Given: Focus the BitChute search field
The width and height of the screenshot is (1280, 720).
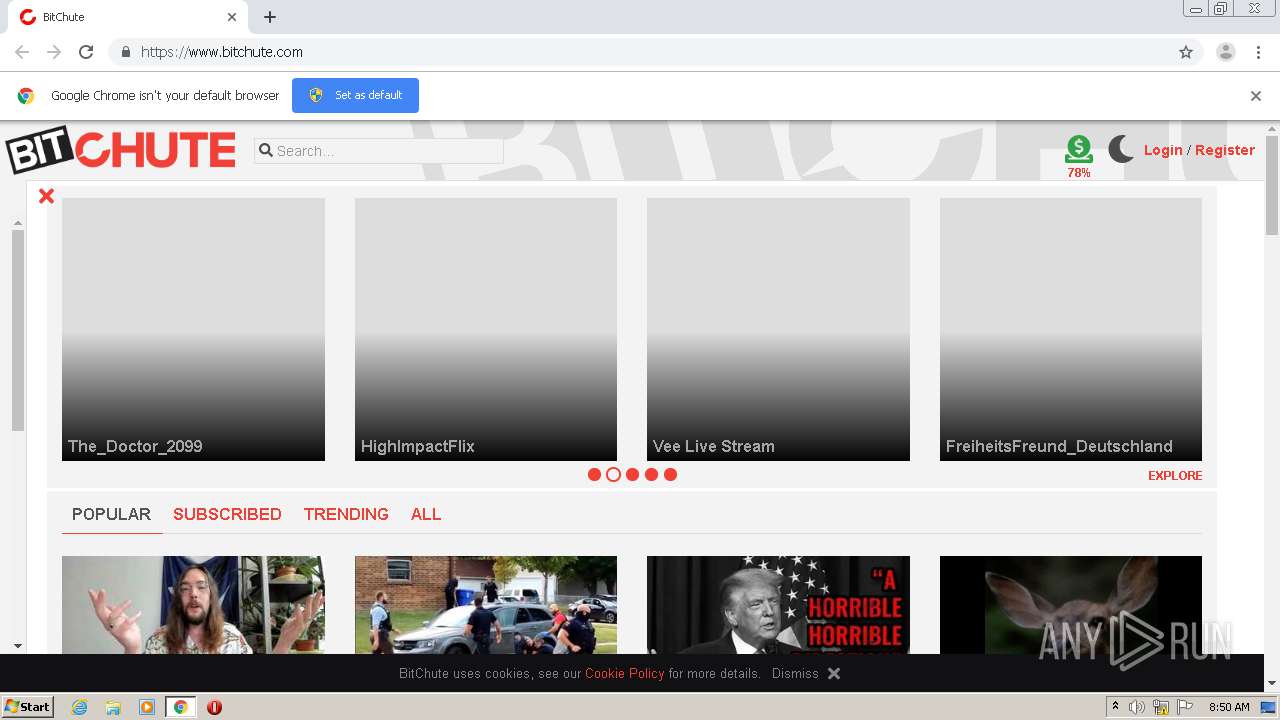Looking at the screenshot, I should point(379,150).
